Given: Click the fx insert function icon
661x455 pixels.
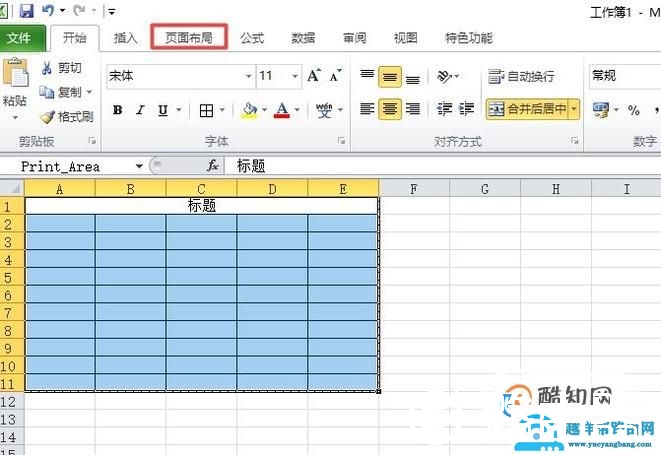Looking at the screenshot, I should point(213,166).
